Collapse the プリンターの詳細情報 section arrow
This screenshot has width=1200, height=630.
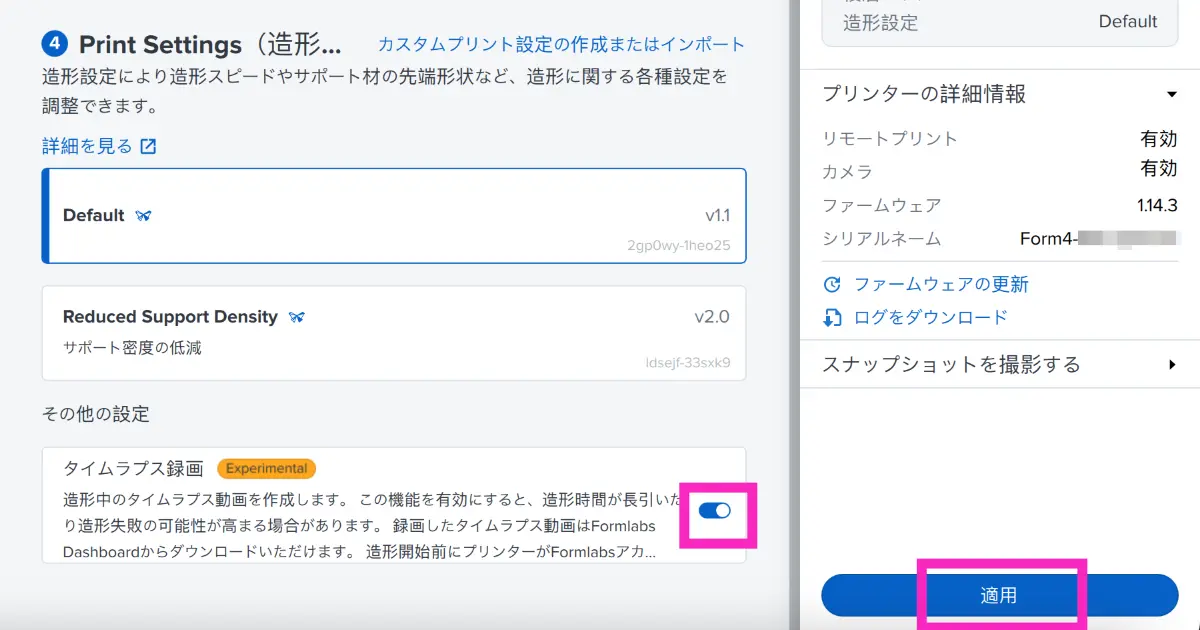tap(1172, 95)
